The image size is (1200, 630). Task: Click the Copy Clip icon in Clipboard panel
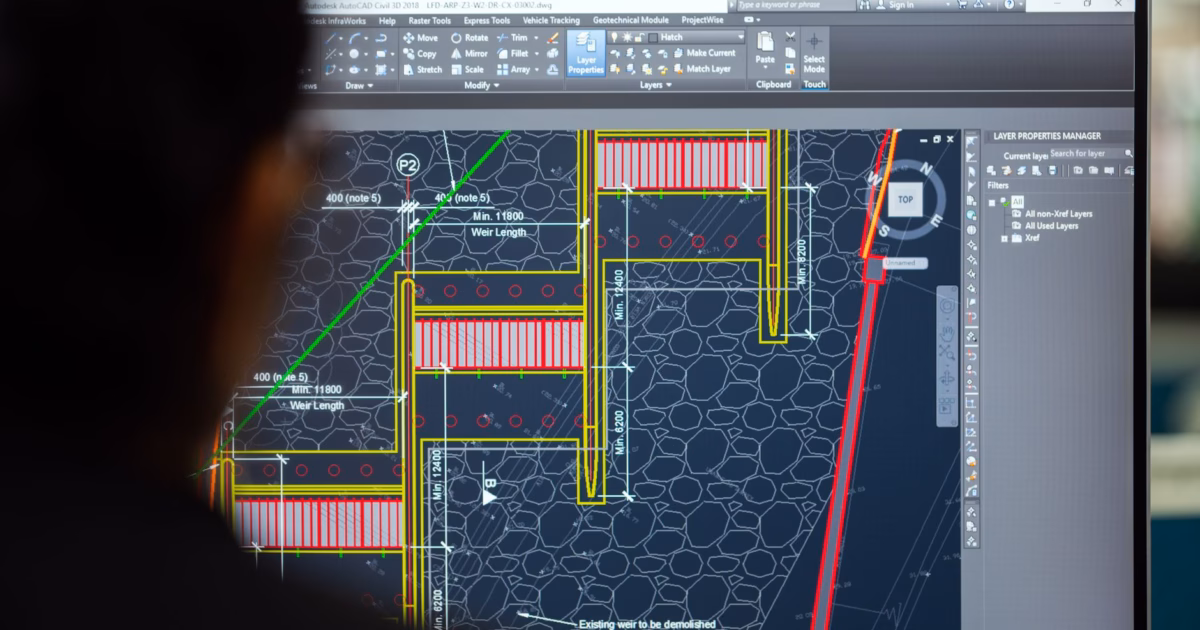tap(790, 53)
